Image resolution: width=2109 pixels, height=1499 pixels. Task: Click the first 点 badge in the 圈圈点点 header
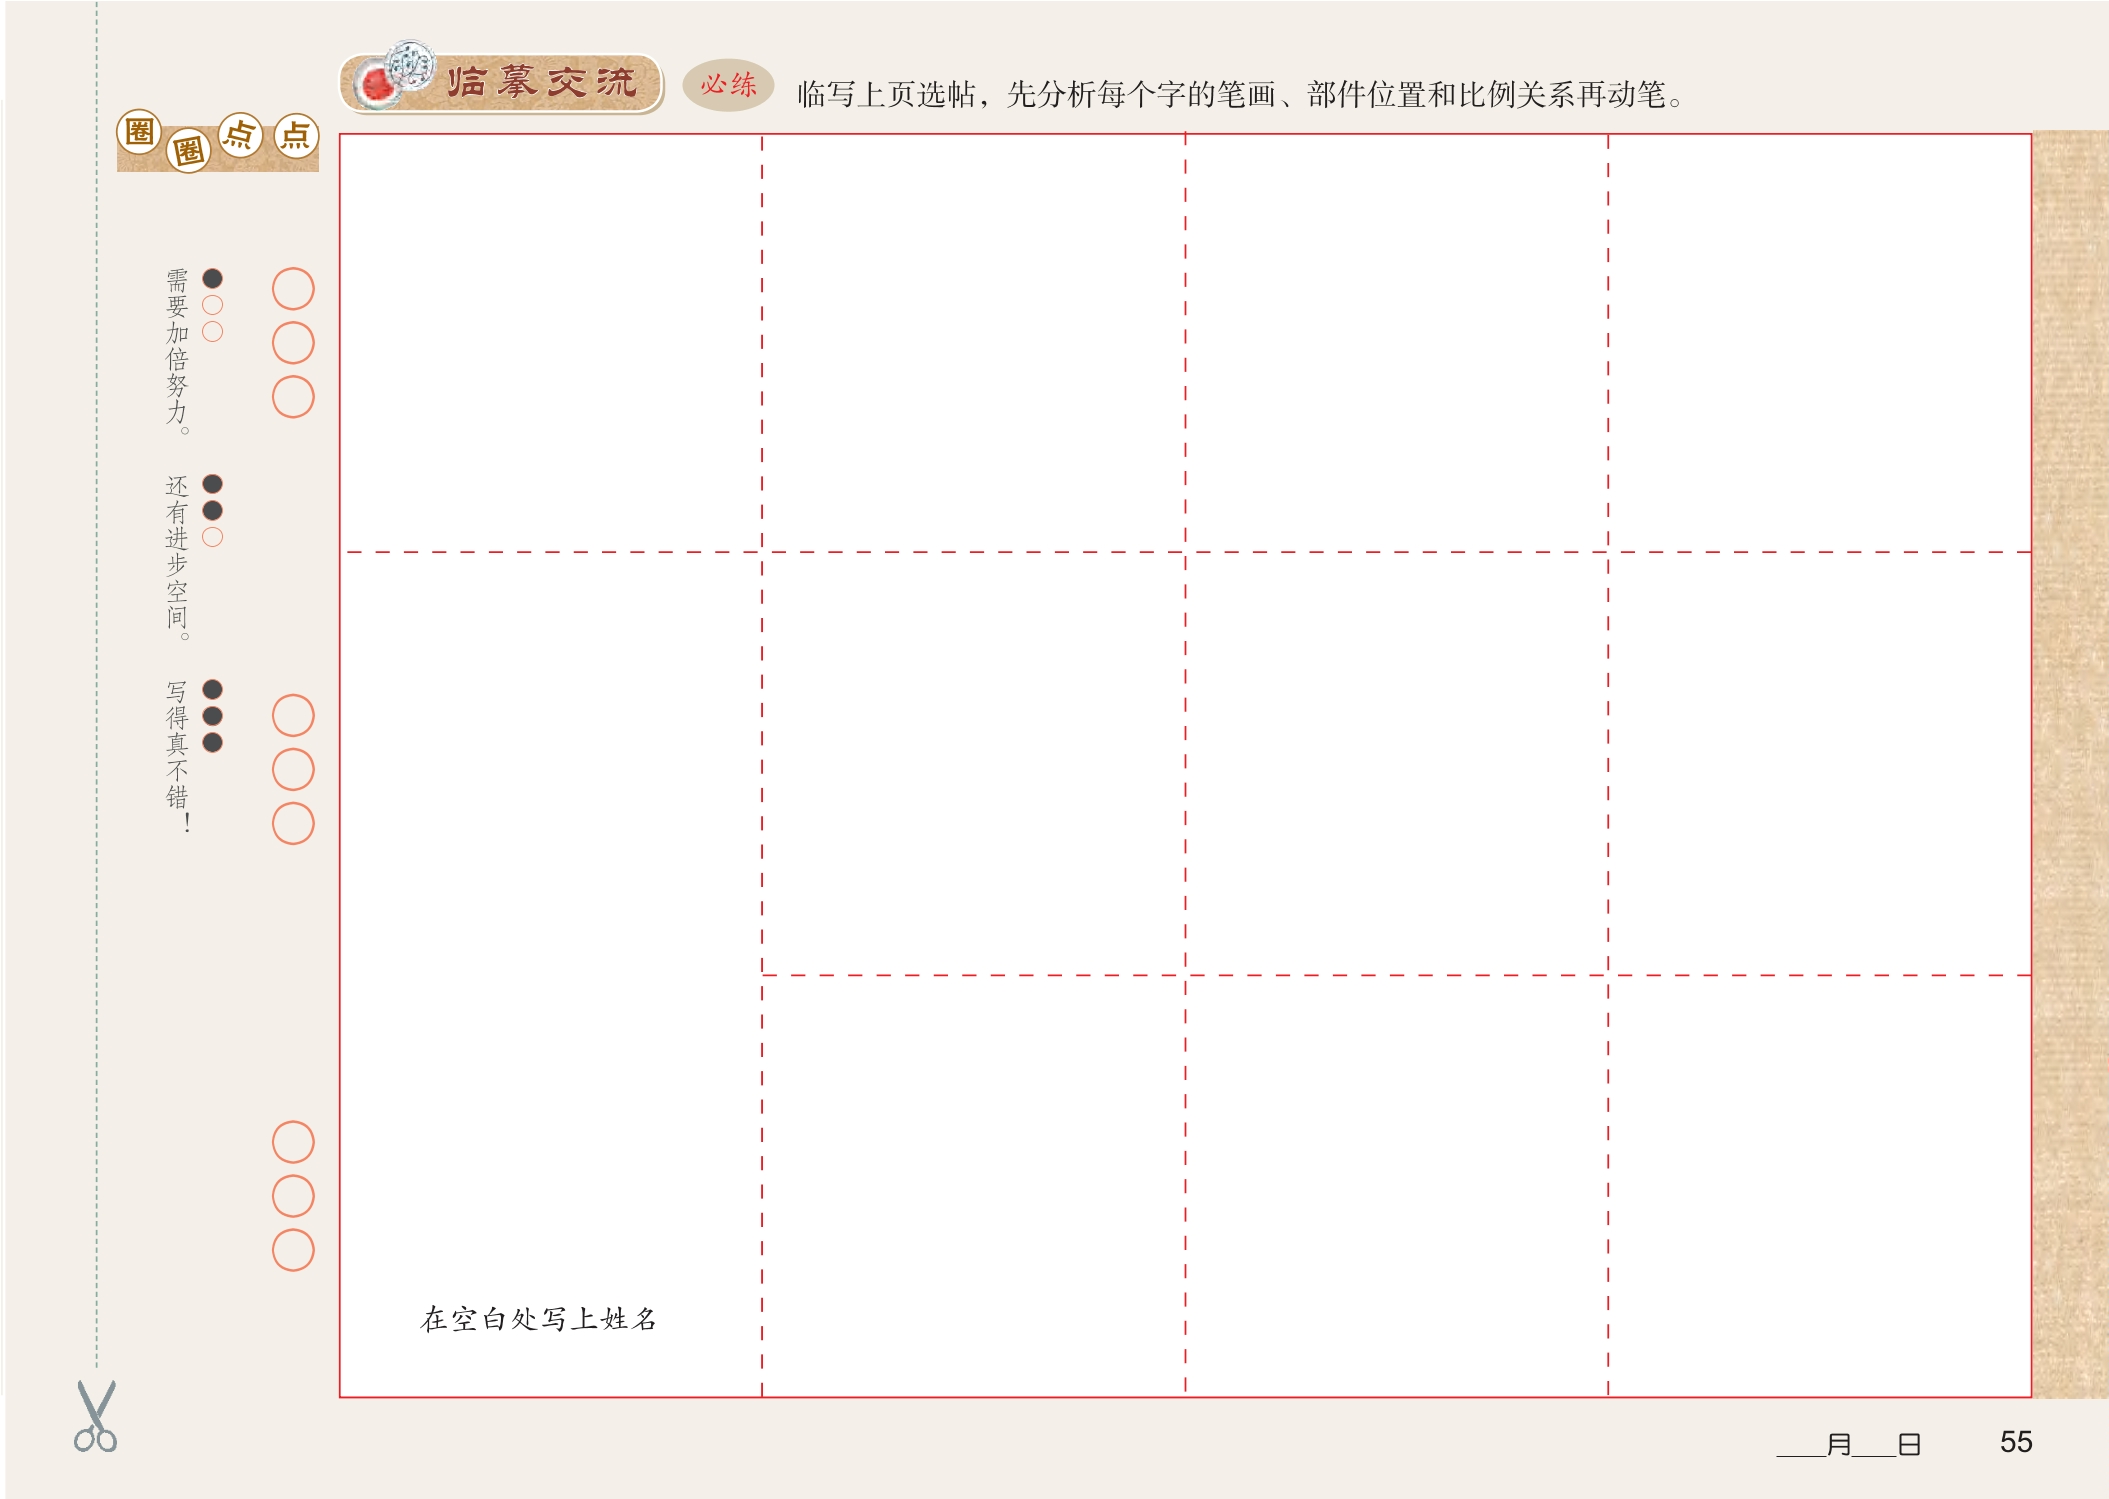[240, 134]
